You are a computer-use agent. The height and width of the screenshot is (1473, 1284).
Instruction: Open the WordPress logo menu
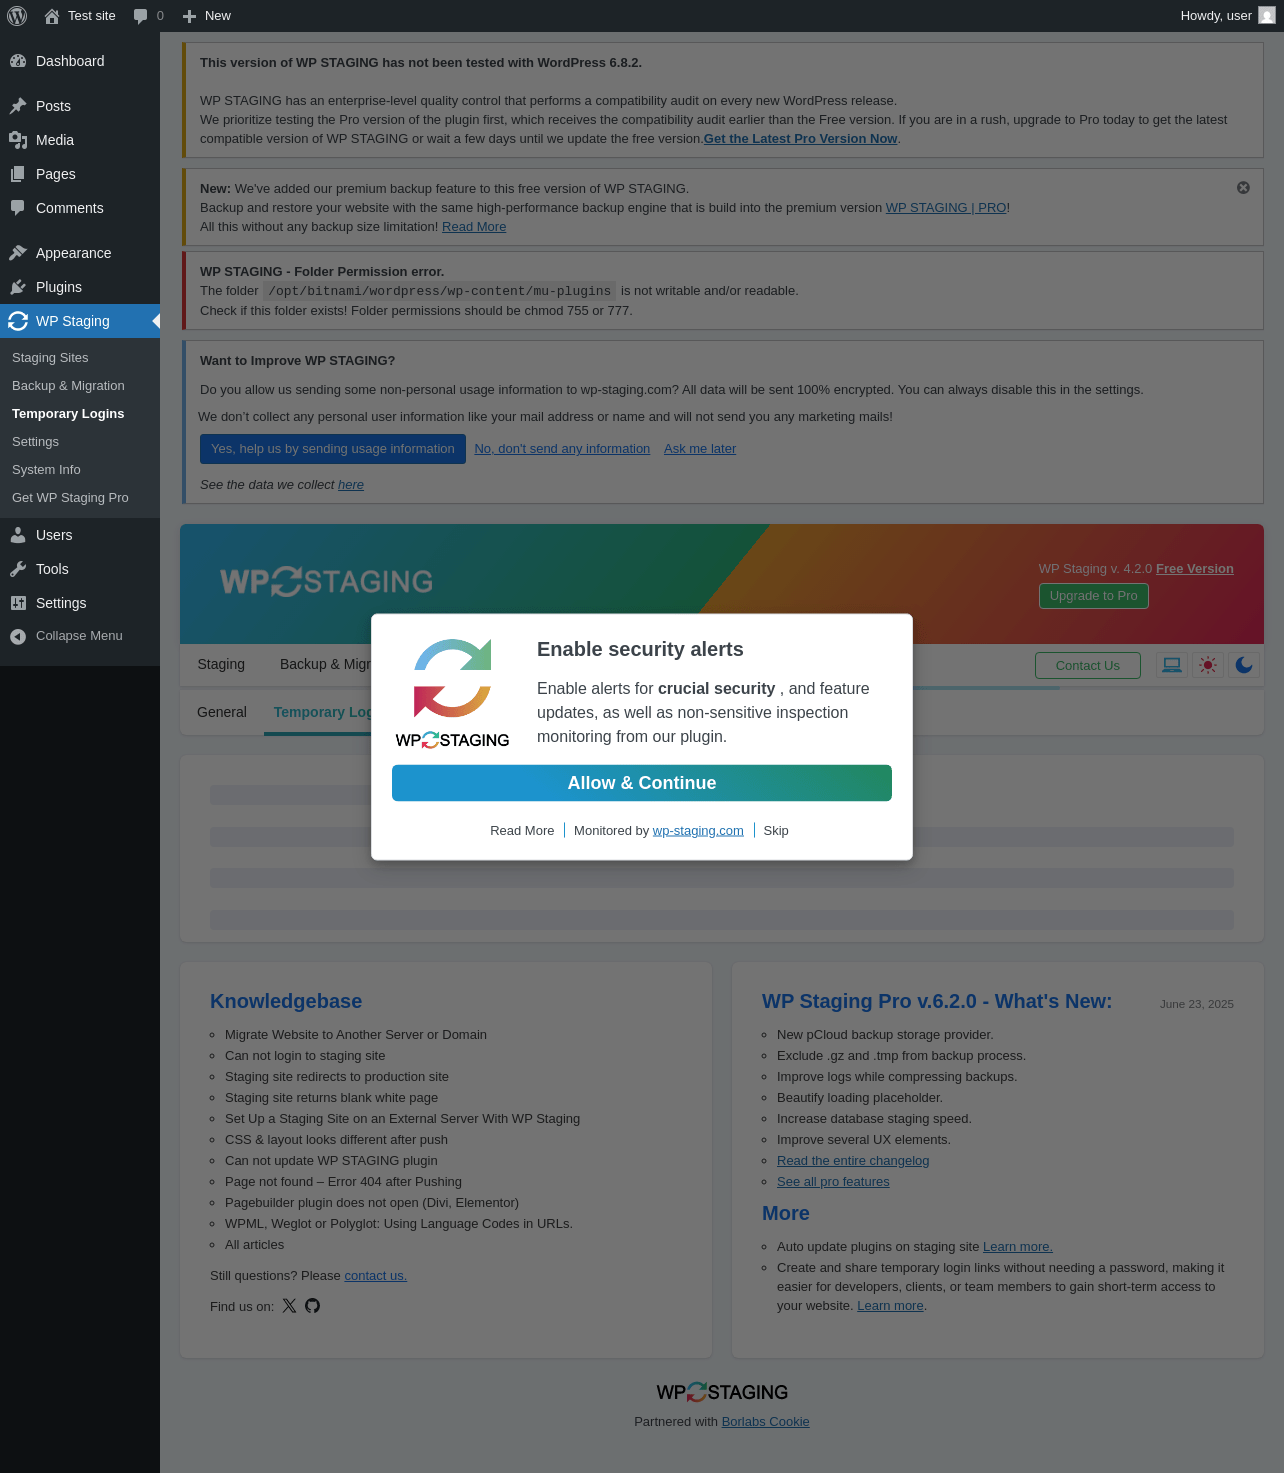pyautogui.click(x=17, y=16)
